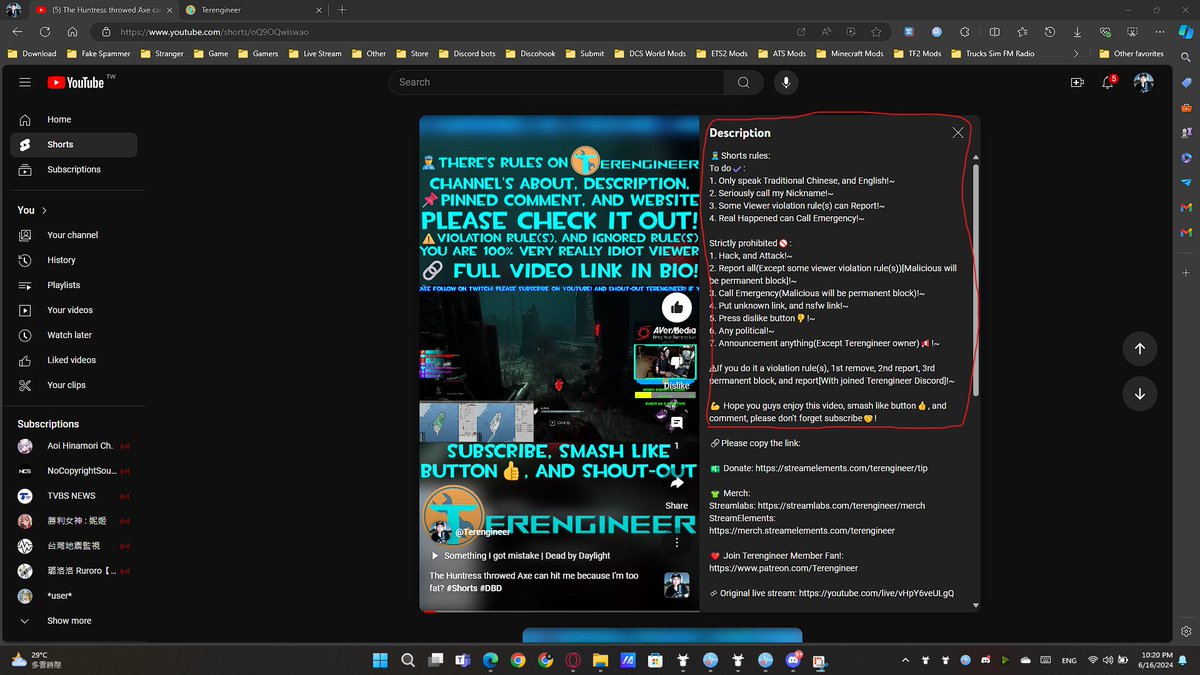The height and width of the screenshot is (675, 1200).
Task: Open the patreon.com/Terengineer link
Action: point(783,568)
